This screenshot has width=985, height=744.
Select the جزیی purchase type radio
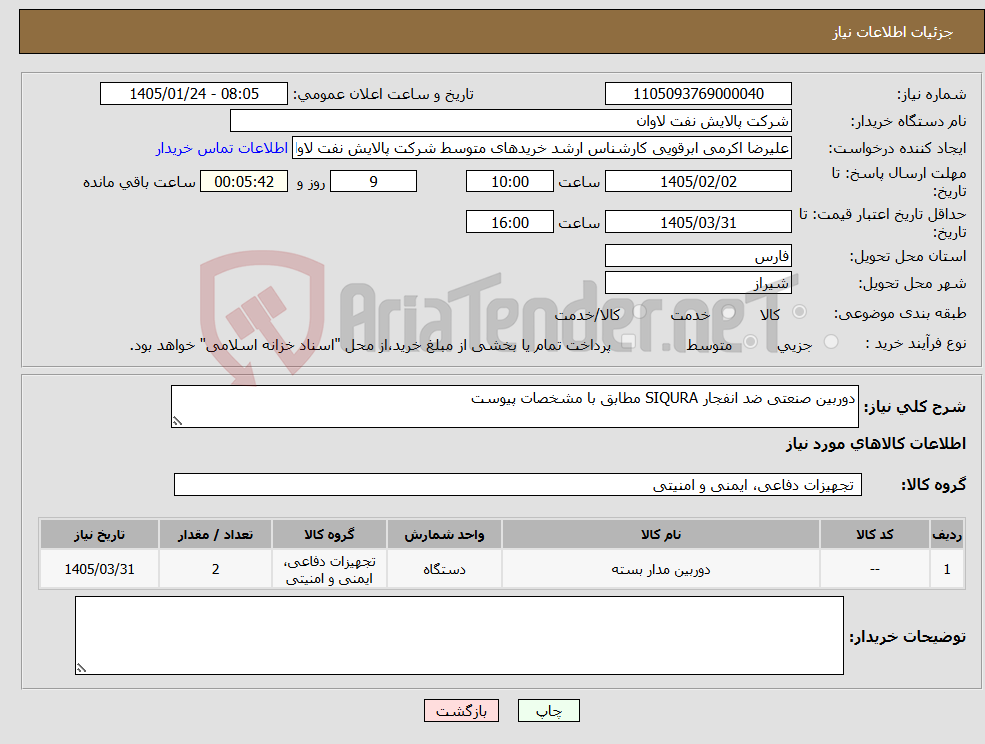click(x=830, y=342)
